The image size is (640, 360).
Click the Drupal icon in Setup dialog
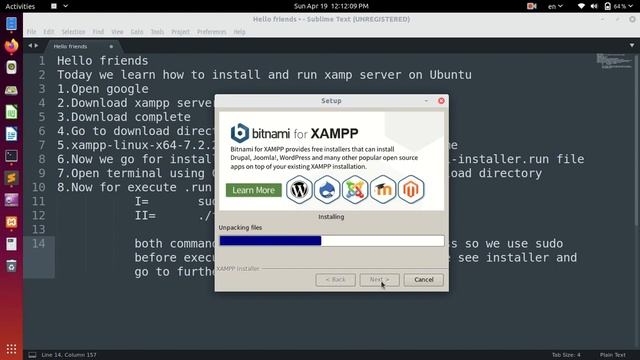(x=327, y=189)
